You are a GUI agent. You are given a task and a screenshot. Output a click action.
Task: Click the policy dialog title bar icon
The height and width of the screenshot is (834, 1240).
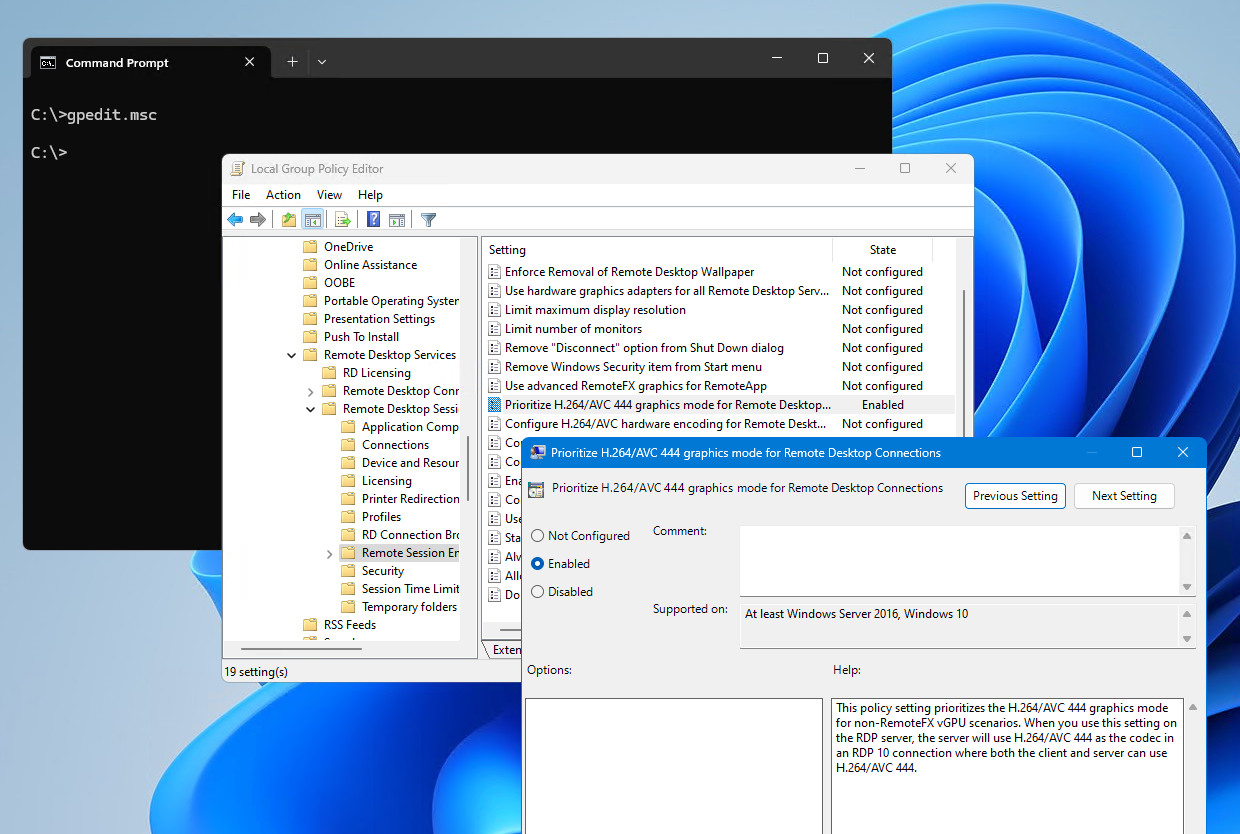(x=538, y=453)
